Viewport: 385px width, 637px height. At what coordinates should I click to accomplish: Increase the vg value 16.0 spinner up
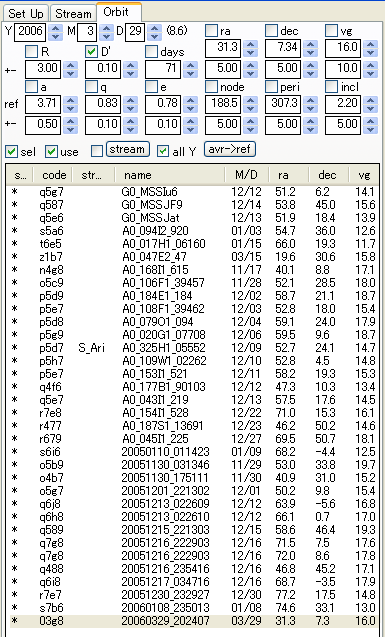tap(370, 44)
